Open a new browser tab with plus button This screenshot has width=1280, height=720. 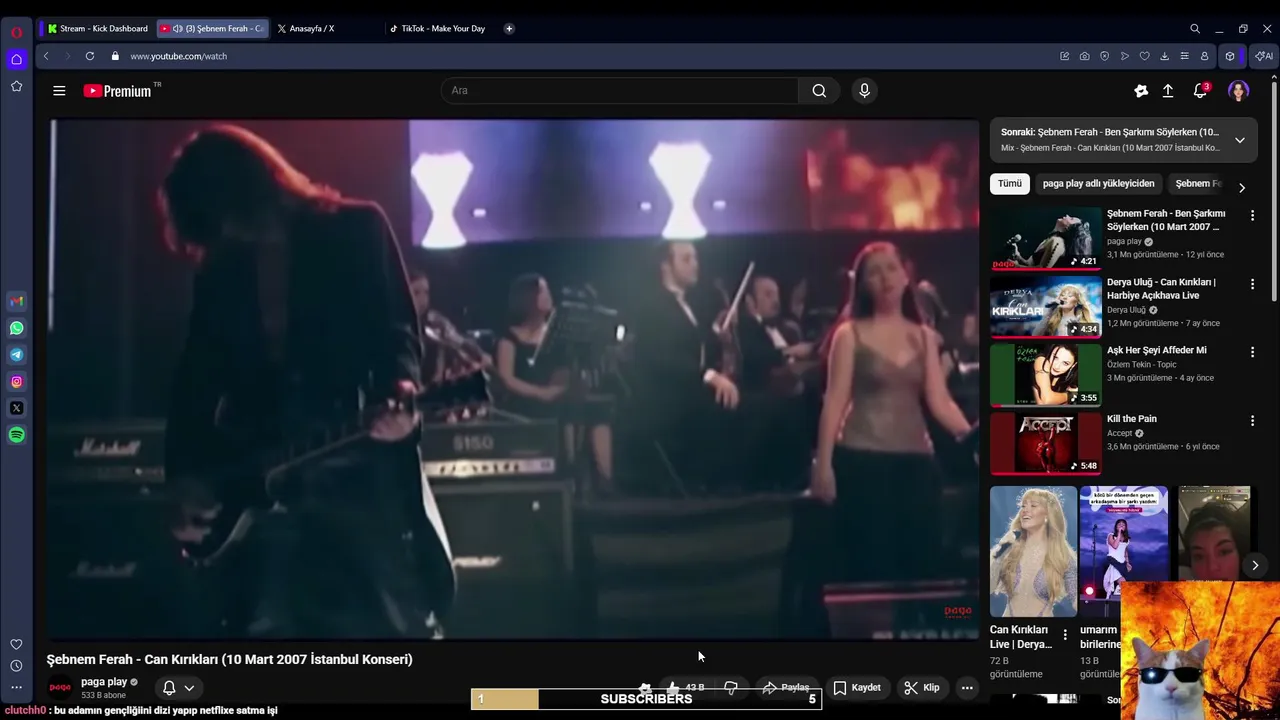point(509,29)
